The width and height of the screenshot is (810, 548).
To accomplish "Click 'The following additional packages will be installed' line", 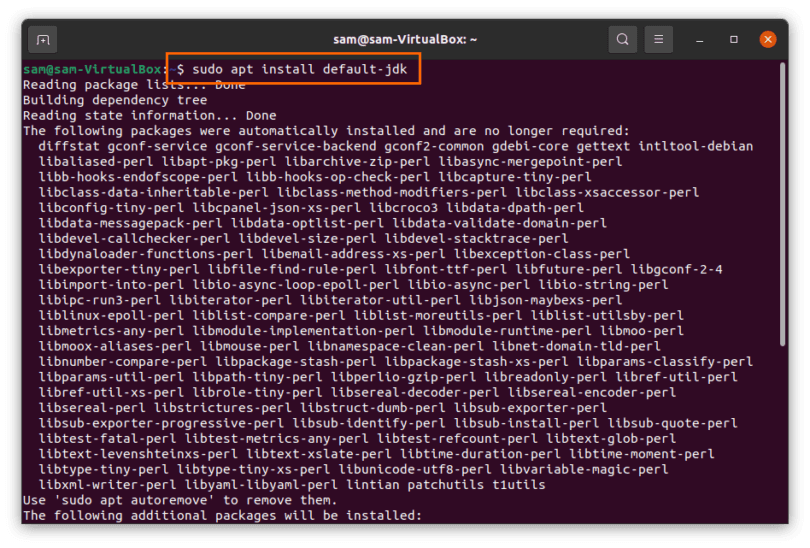I will pyautogui.click(x=222, y=515).
